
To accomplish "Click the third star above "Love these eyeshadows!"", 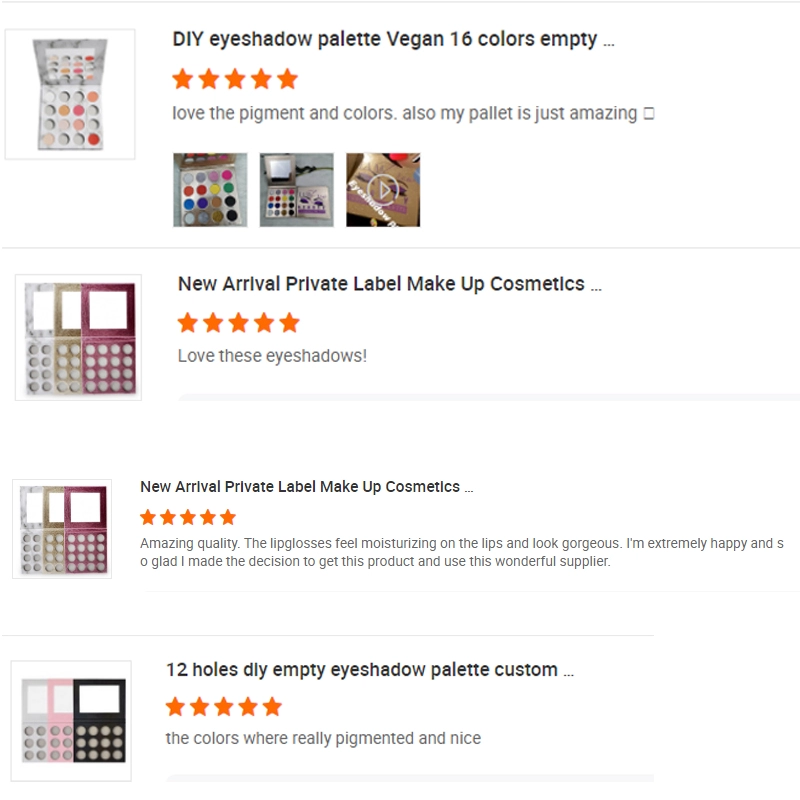I will click(238, 323).
